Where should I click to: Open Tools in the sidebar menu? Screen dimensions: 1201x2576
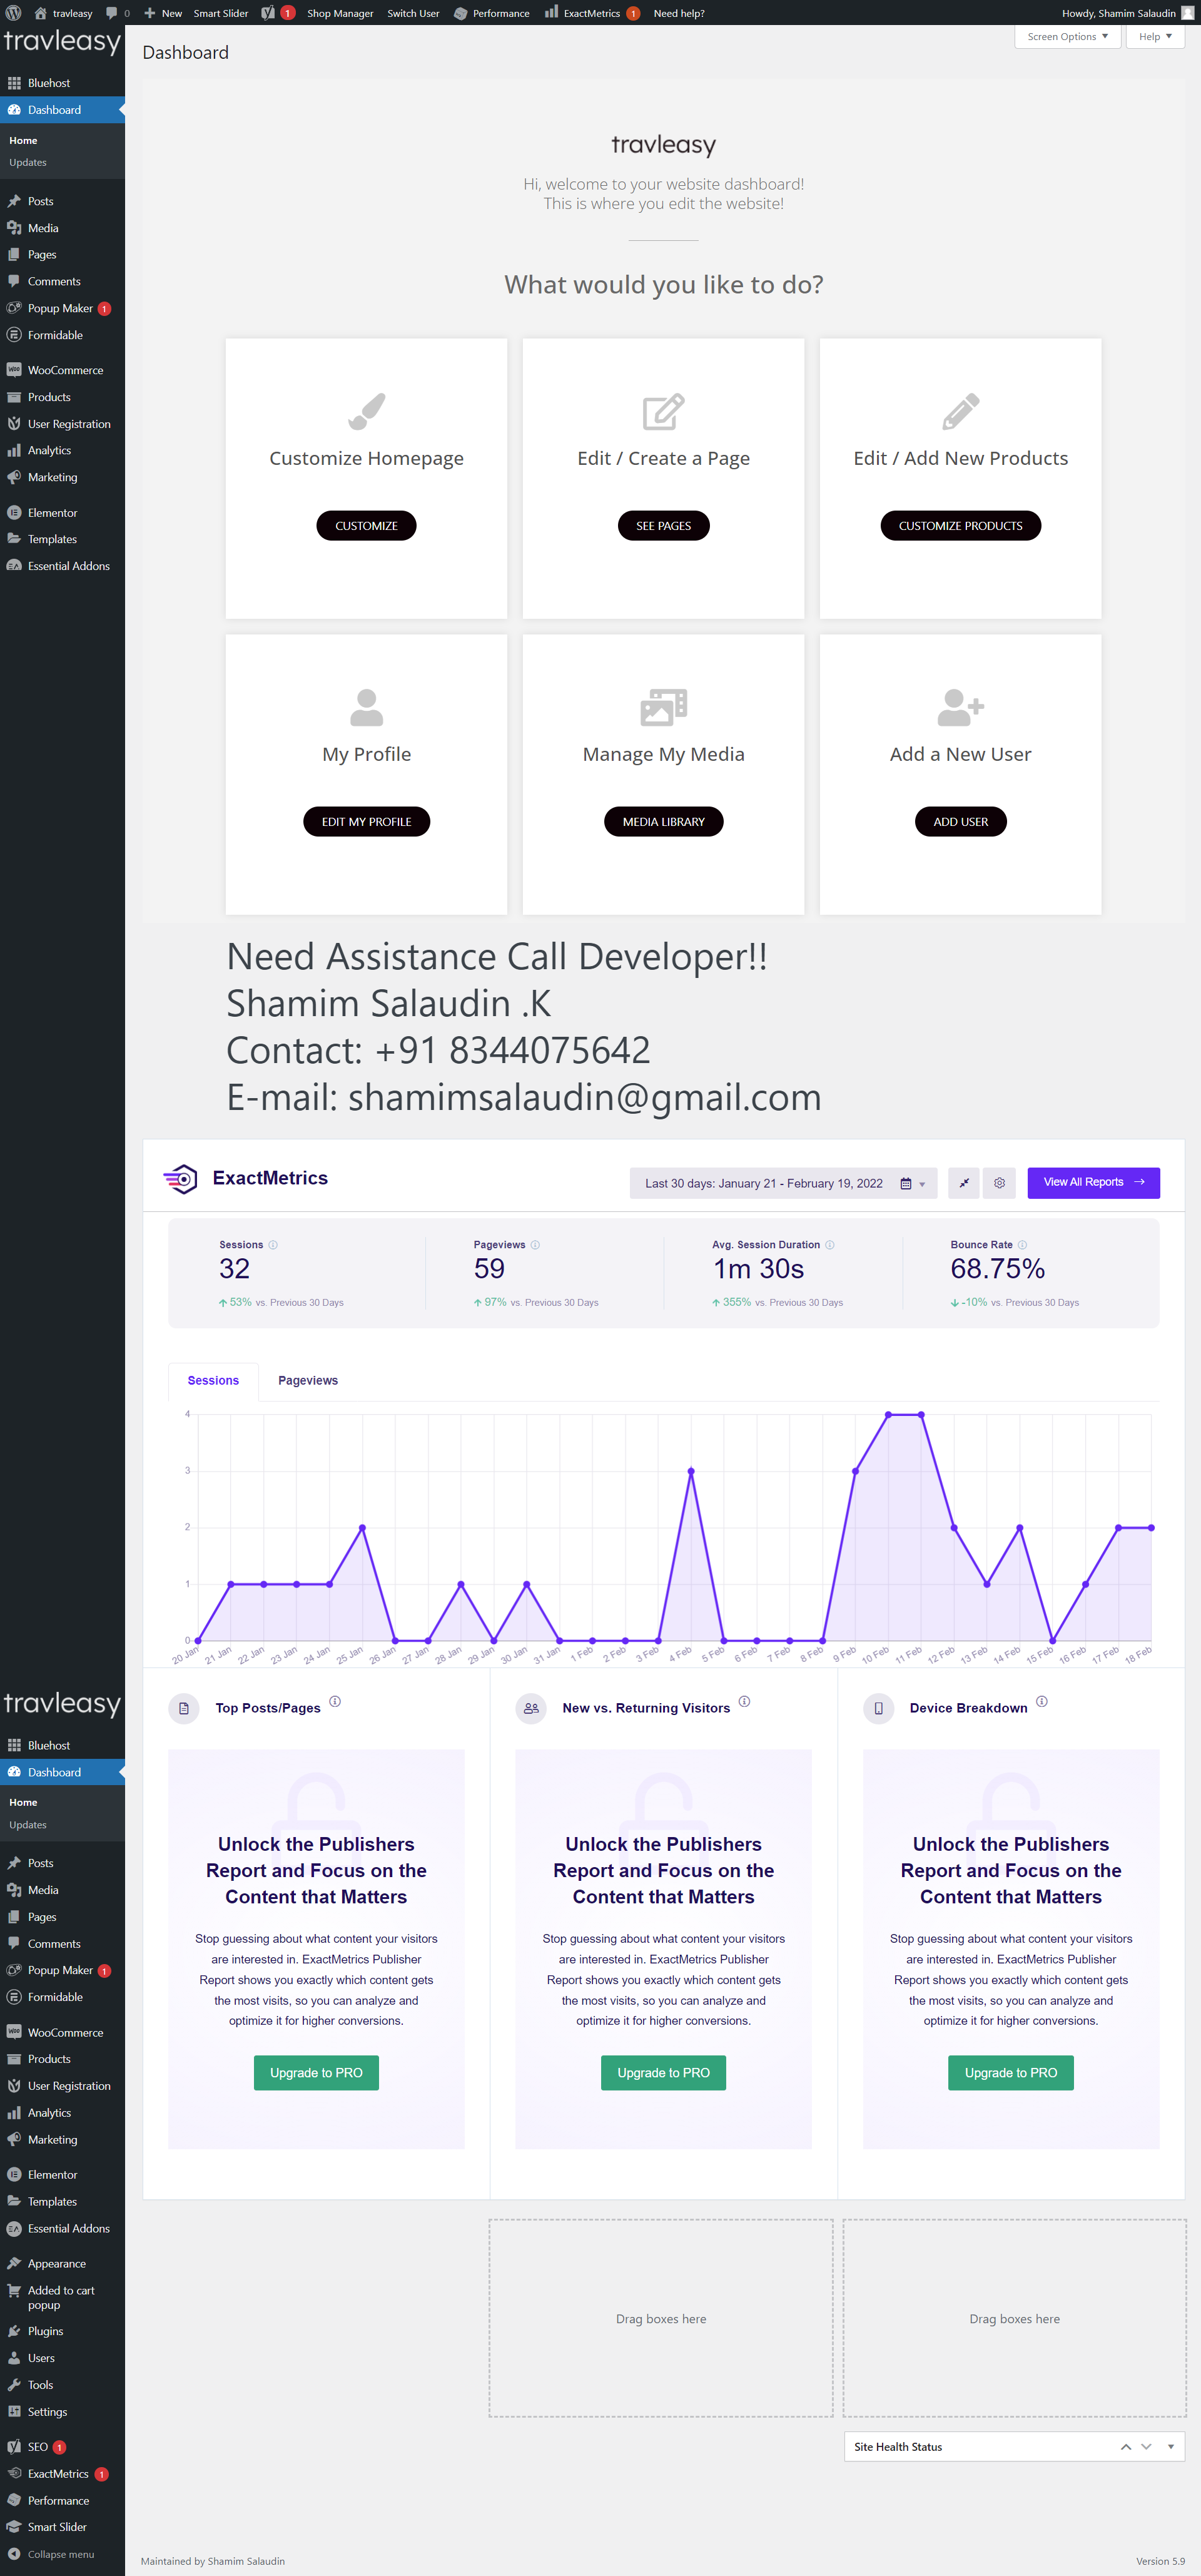pyautogui.click(x=62, y=2385)
